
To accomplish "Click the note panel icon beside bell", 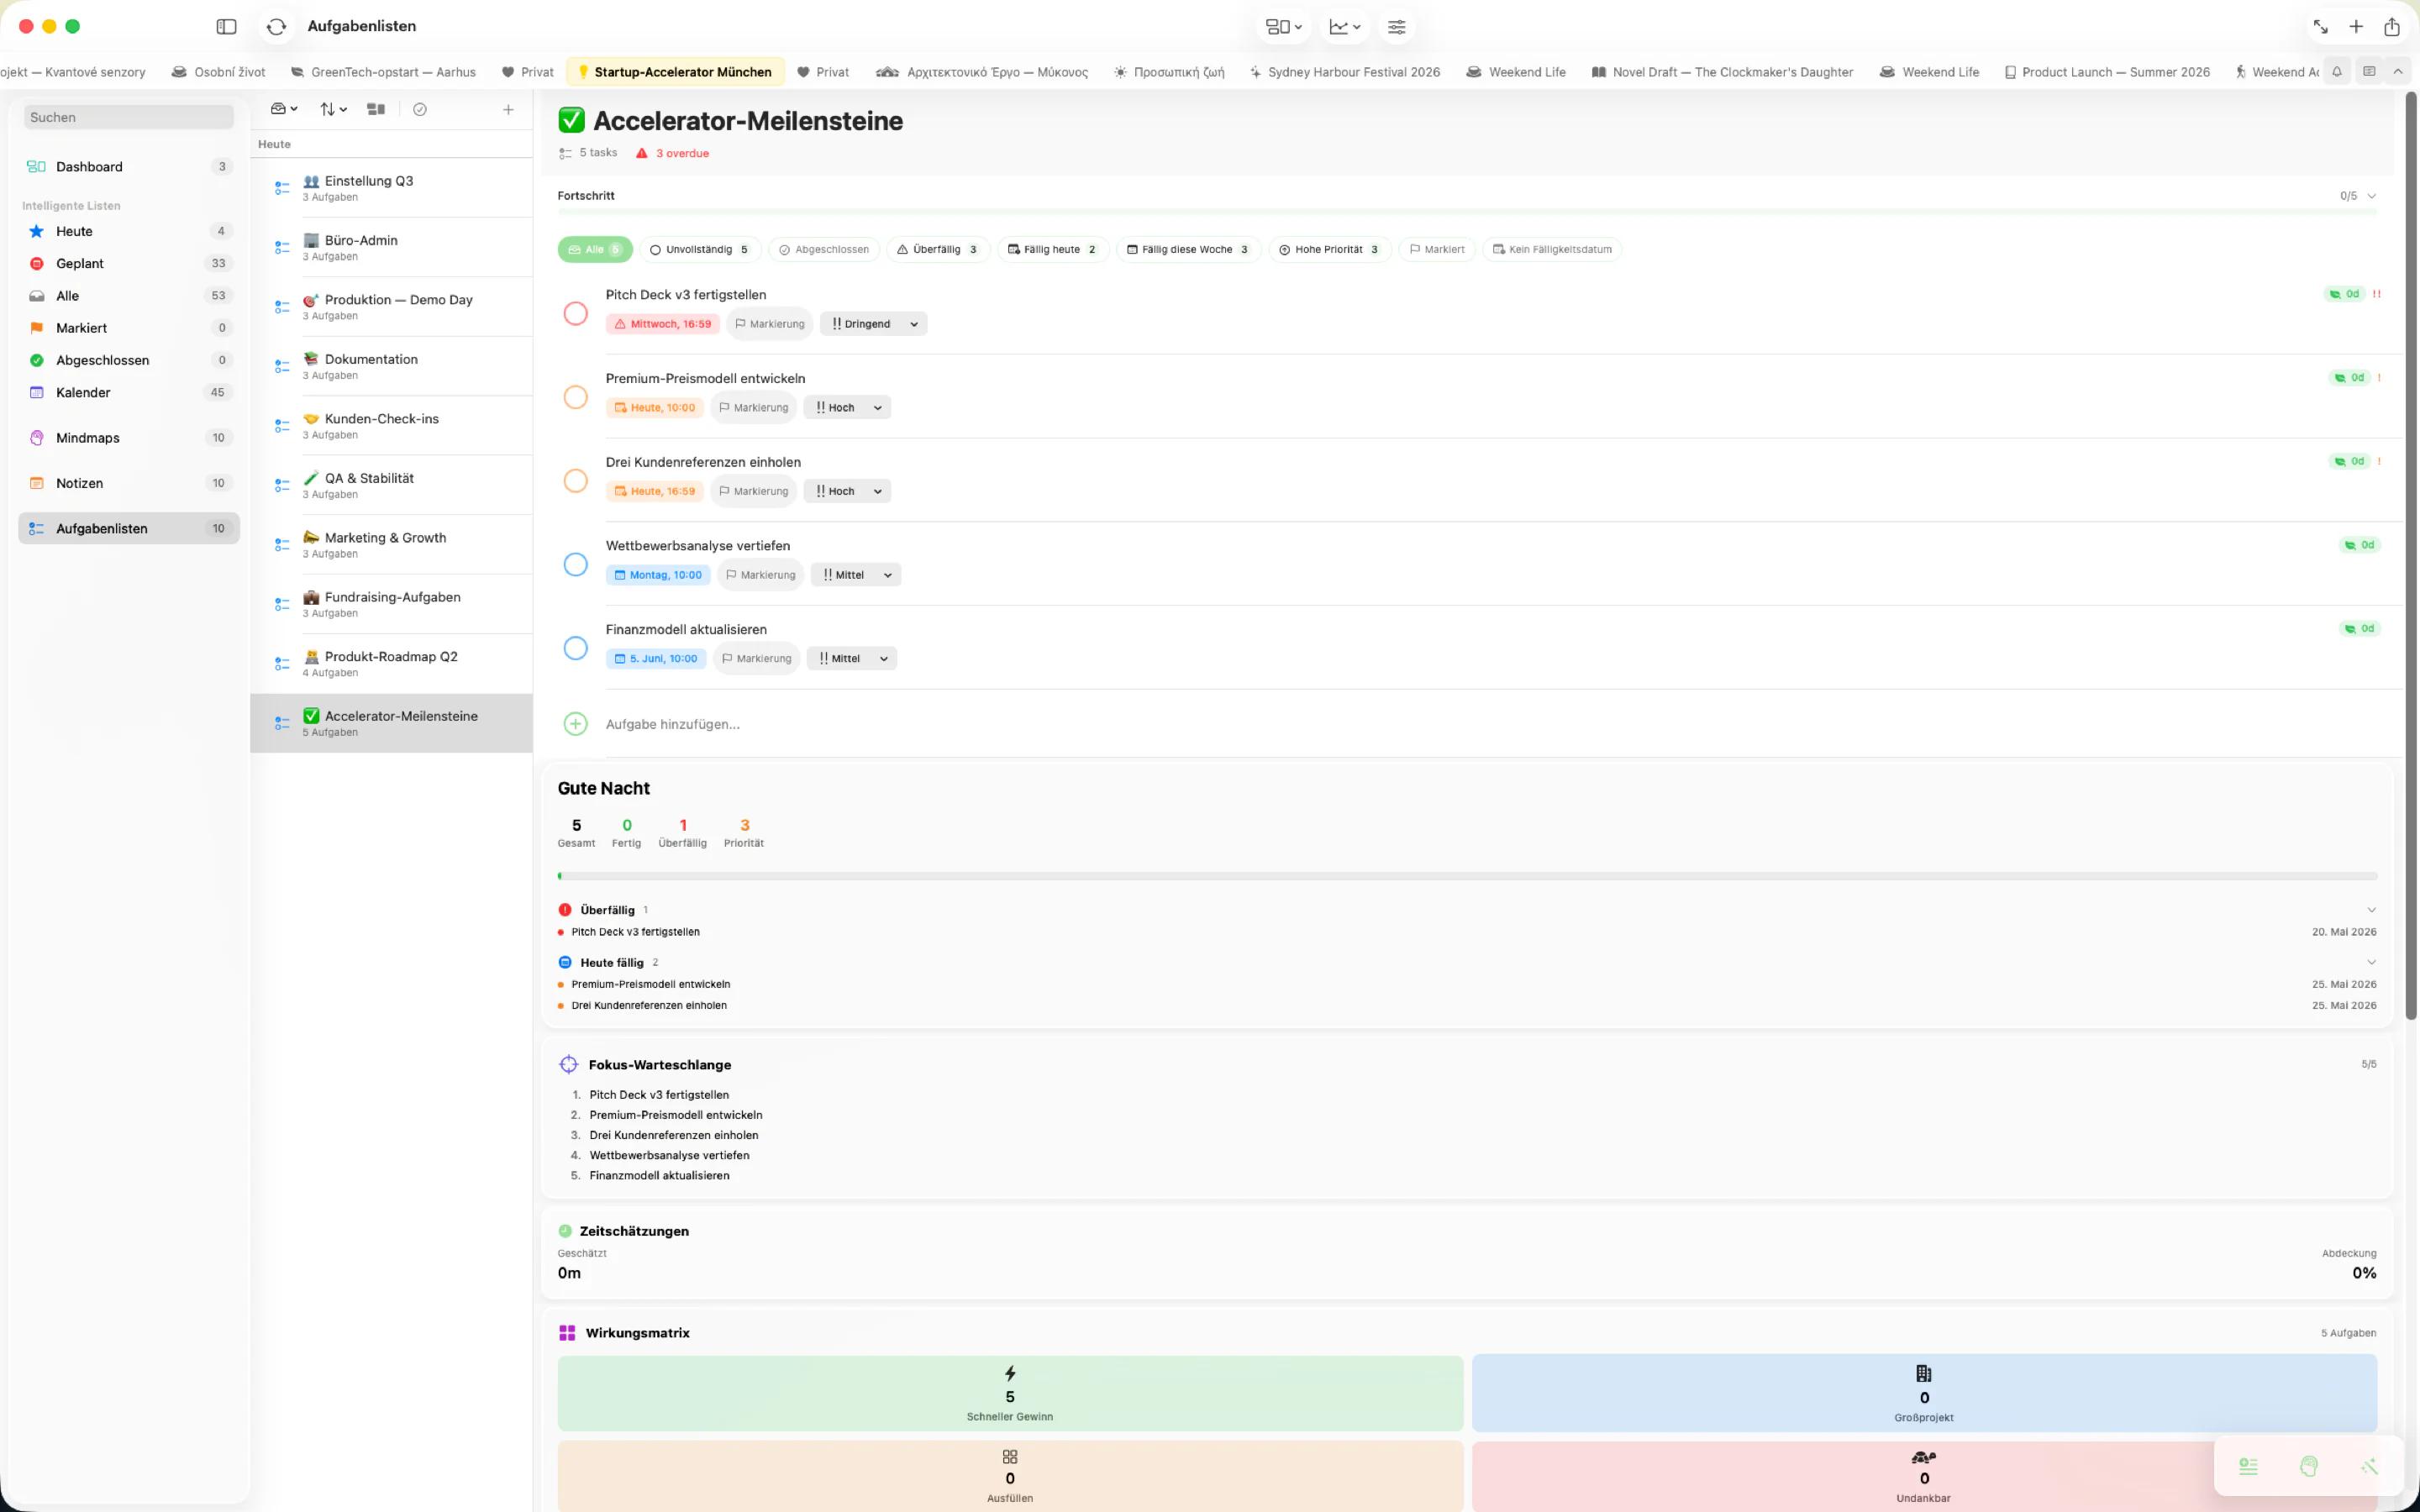I will click(x=2369, y=72).
